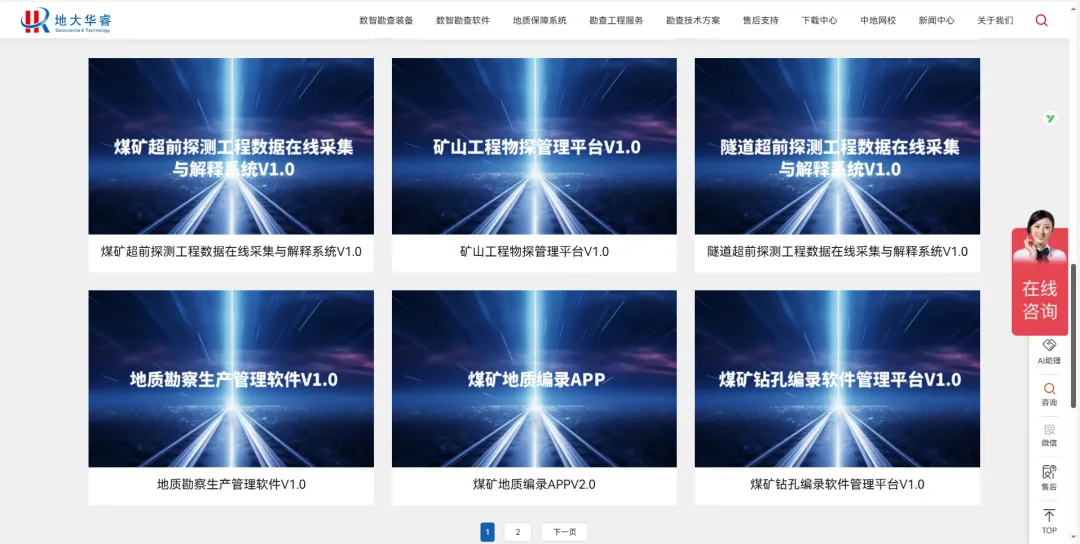This screenshot has width=1080, height=544.
Task: Open 数智勘查软件 menu
Action: [463, 21]
